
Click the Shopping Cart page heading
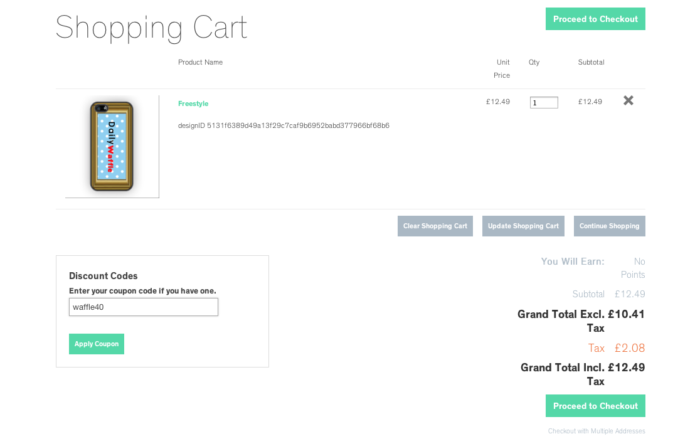coord(151,28)
